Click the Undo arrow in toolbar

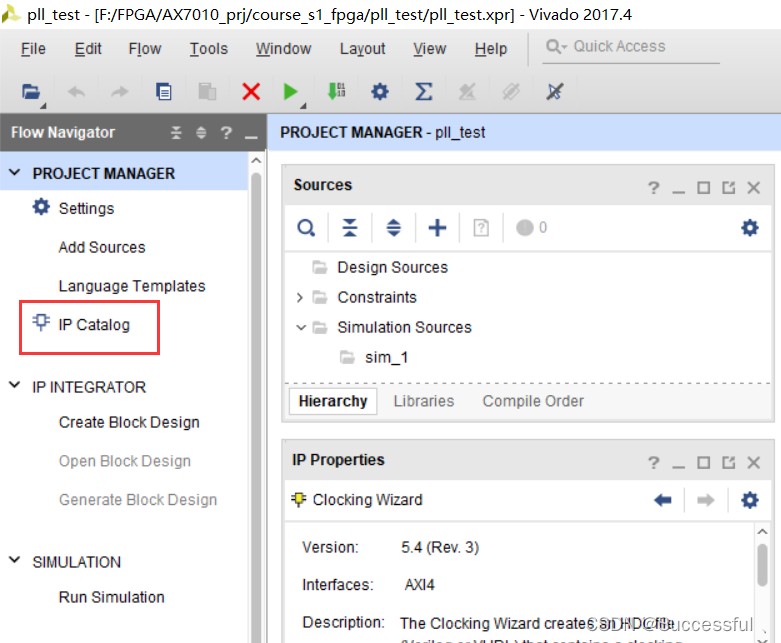click(76, 92)
